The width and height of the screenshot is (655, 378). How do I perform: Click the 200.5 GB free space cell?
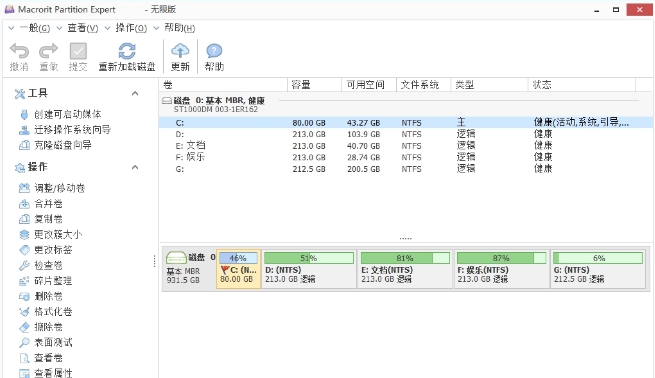(363, 169)
